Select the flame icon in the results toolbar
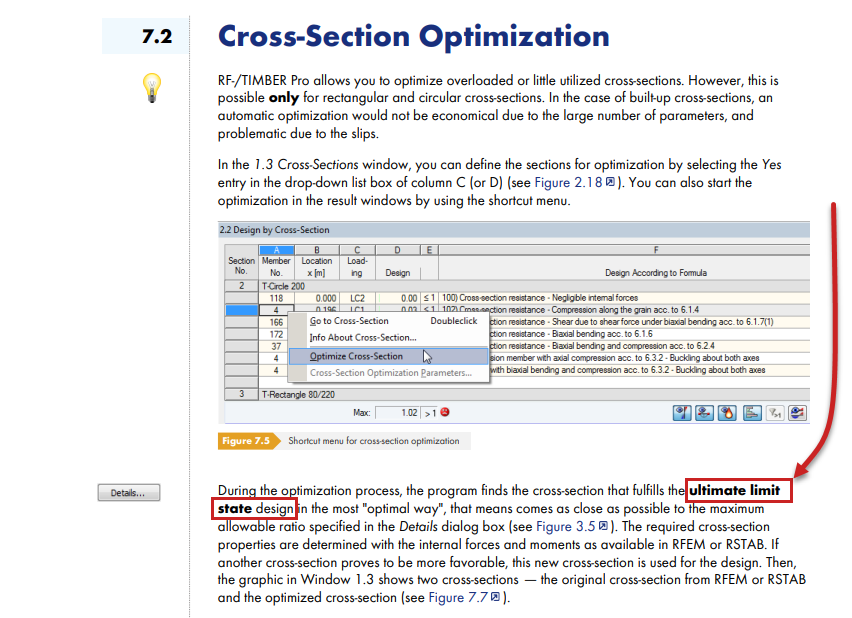The width and height of the screenshot is (852, 618). coord(726,412)
